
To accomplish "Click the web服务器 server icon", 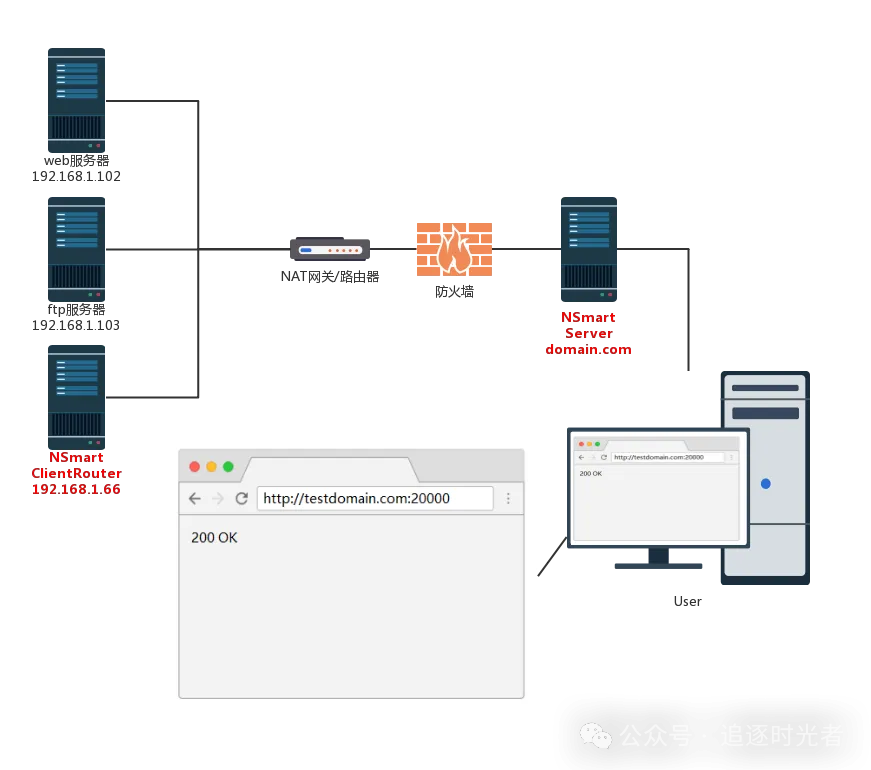I will [77, 100].
